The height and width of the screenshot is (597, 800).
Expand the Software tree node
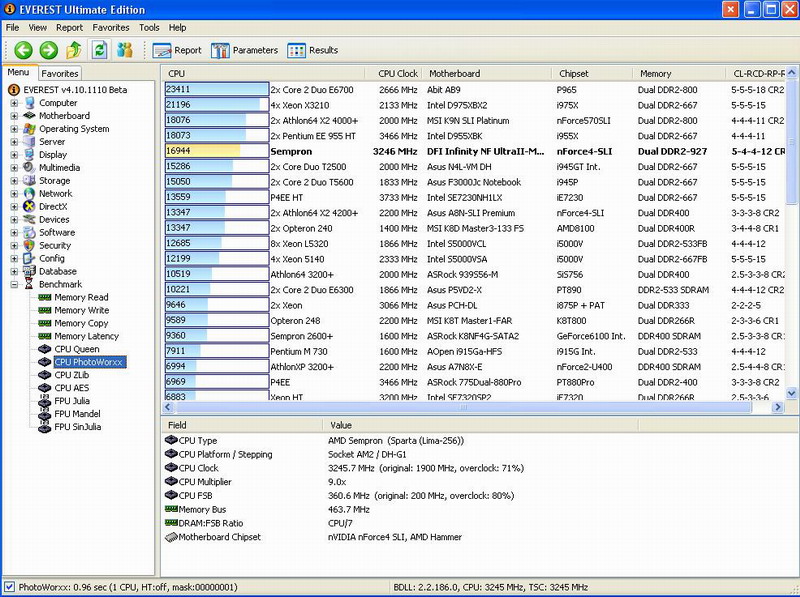[14, 232]
